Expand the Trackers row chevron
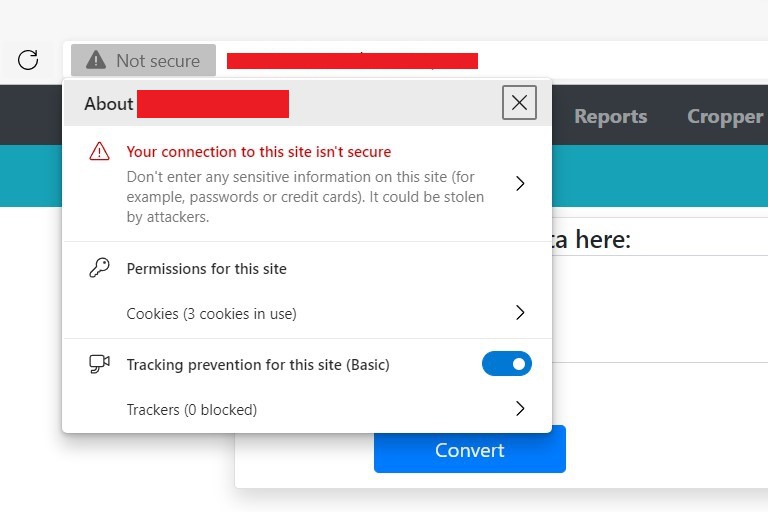The width and height of the screenshot is (768, 512). [x=519, y=408]
